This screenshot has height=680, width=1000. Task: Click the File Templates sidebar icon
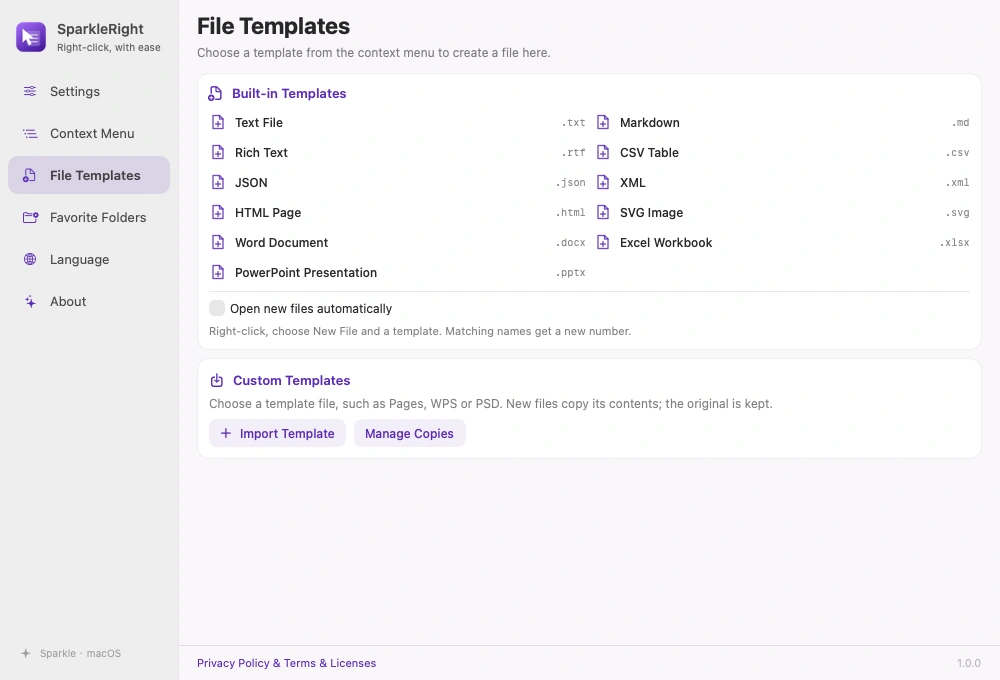click(29, 175)
